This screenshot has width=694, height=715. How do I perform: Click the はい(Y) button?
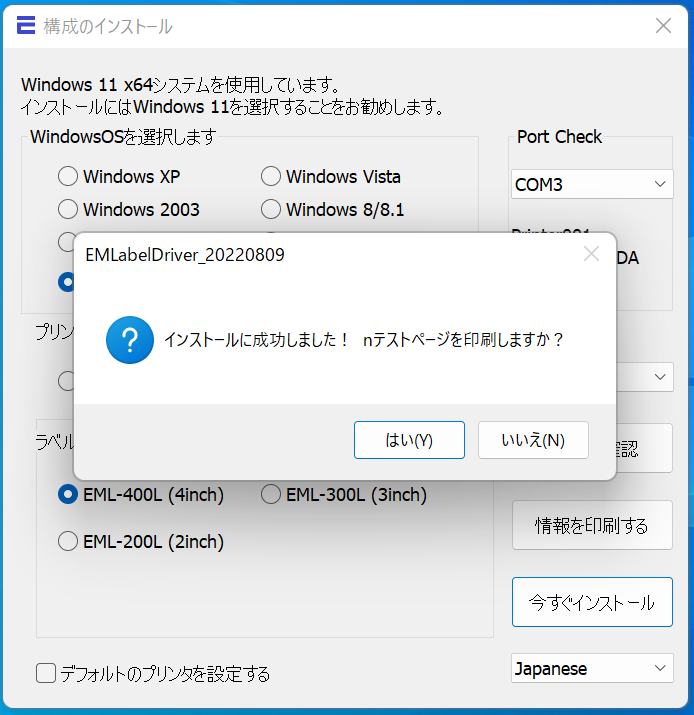click(409, 440)
